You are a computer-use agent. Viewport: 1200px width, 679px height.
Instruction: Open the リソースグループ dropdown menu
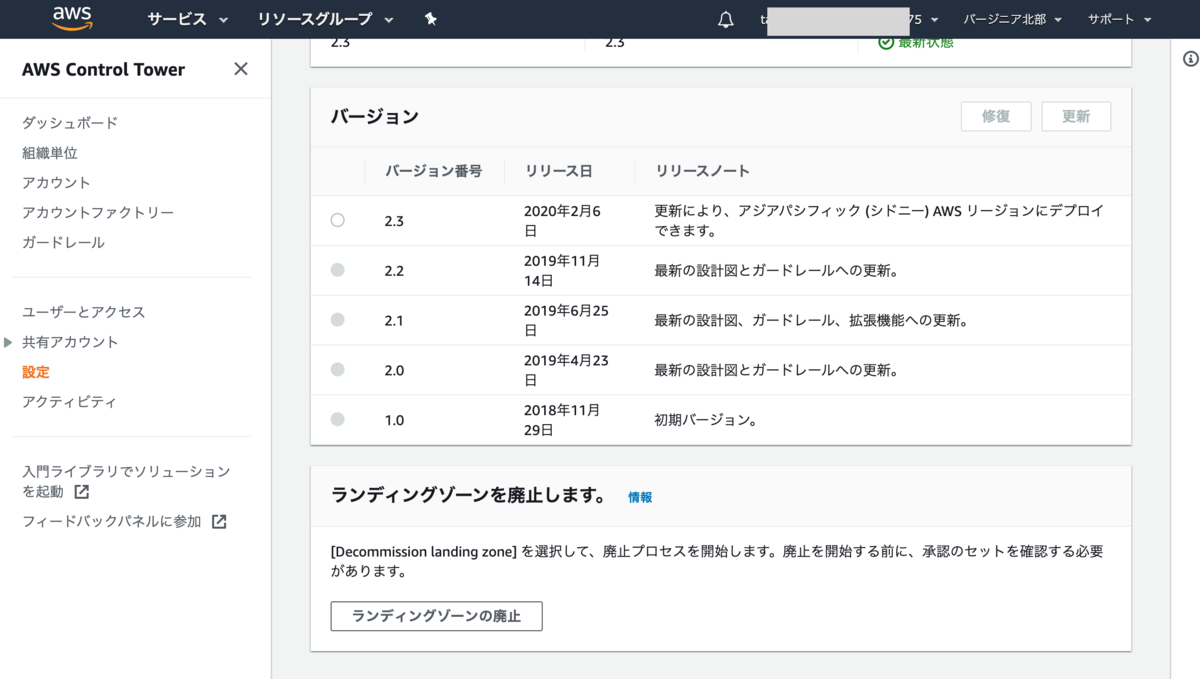coord(325,19)
